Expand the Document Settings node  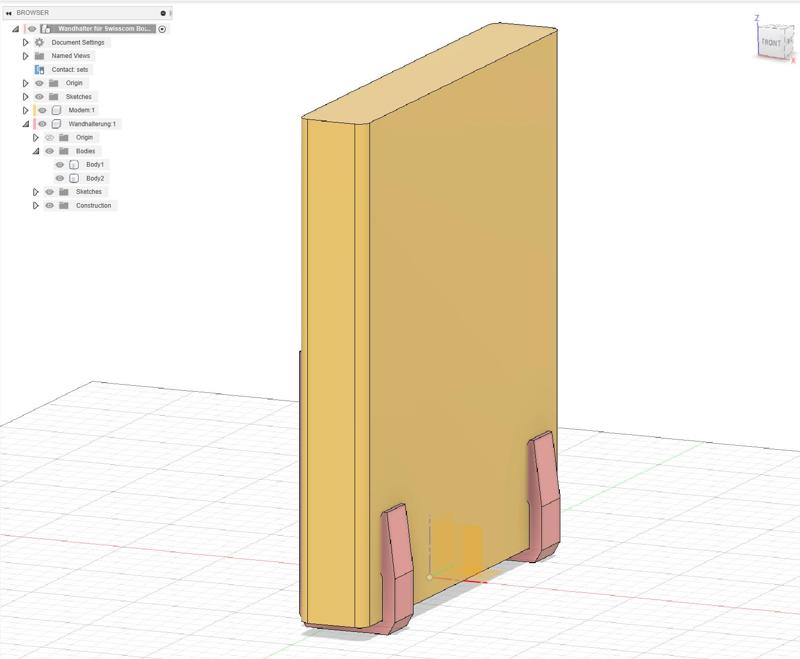tap(26, 42)
